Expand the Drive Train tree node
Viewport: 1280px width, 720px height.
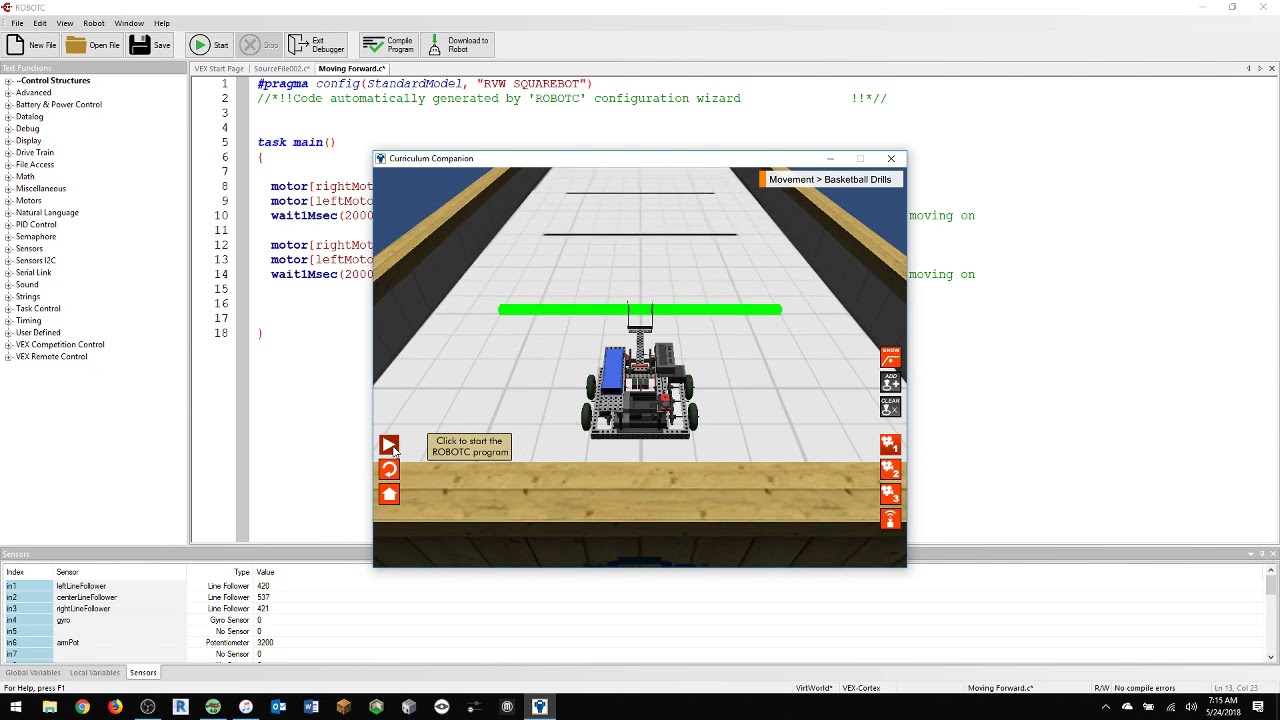tap(8, 153)
